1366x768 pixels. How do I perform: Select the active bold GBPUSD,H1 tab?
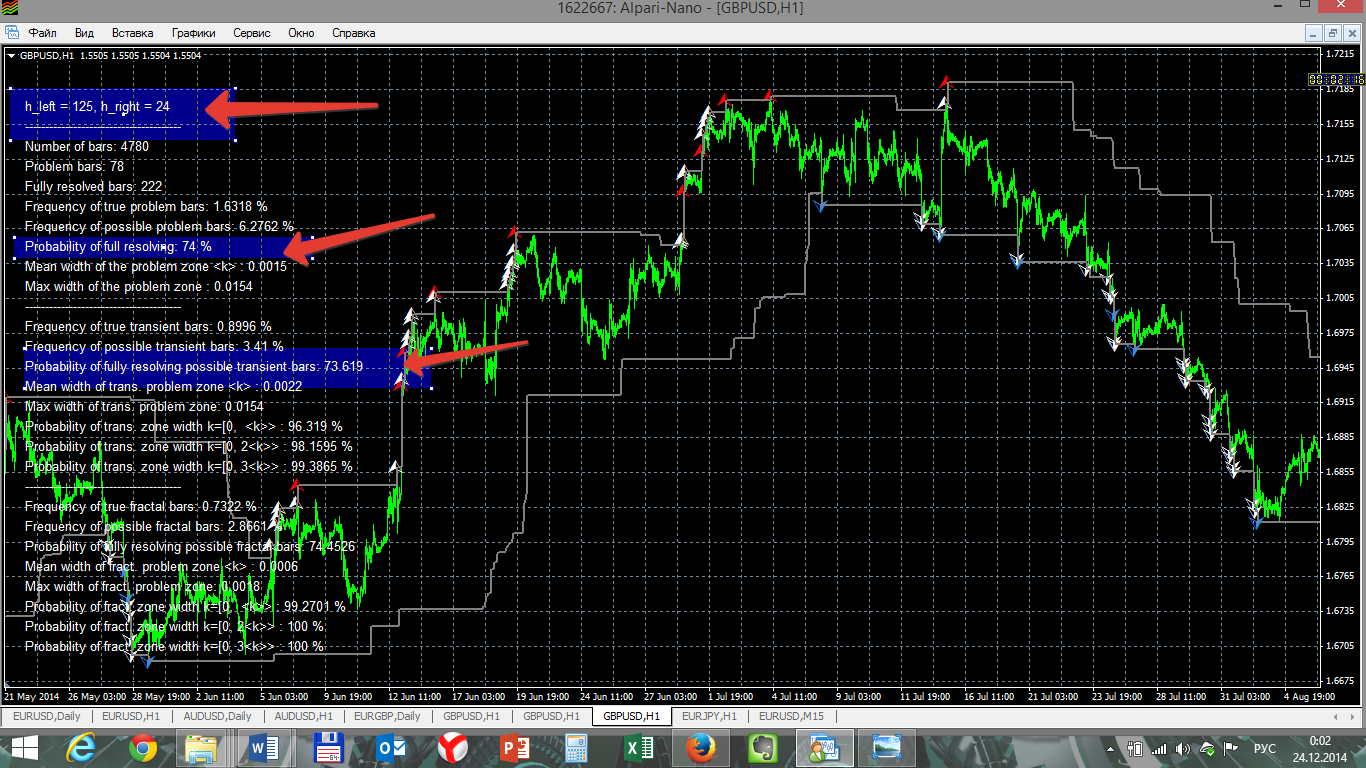631,716
